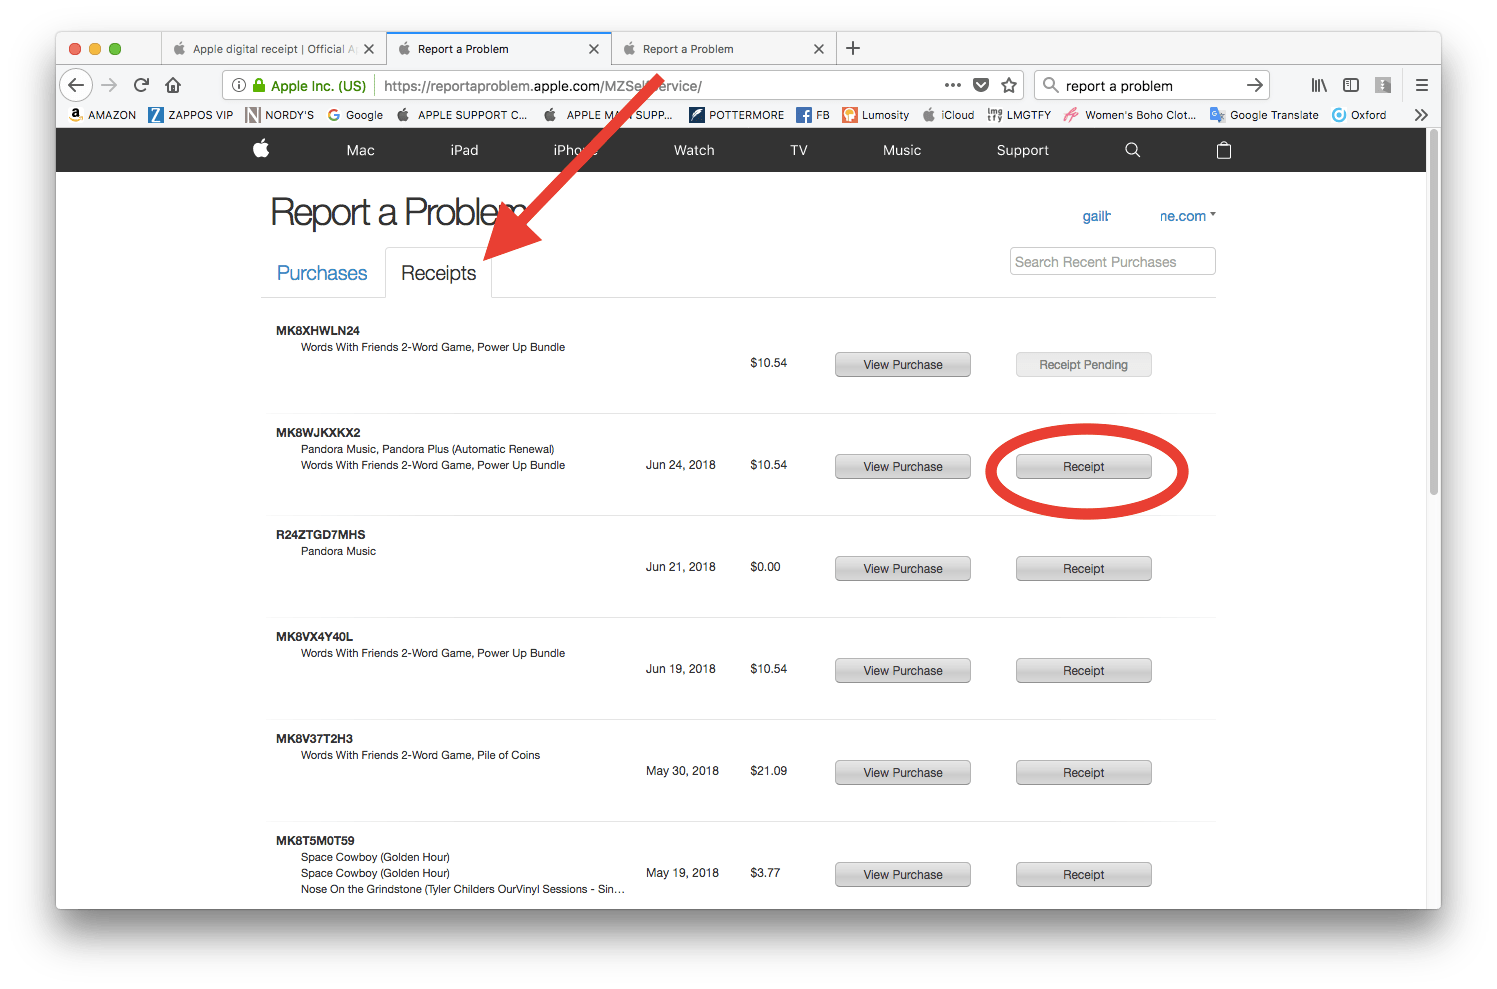
Task: Save the page to Pocket
Action: click(981, 85)
